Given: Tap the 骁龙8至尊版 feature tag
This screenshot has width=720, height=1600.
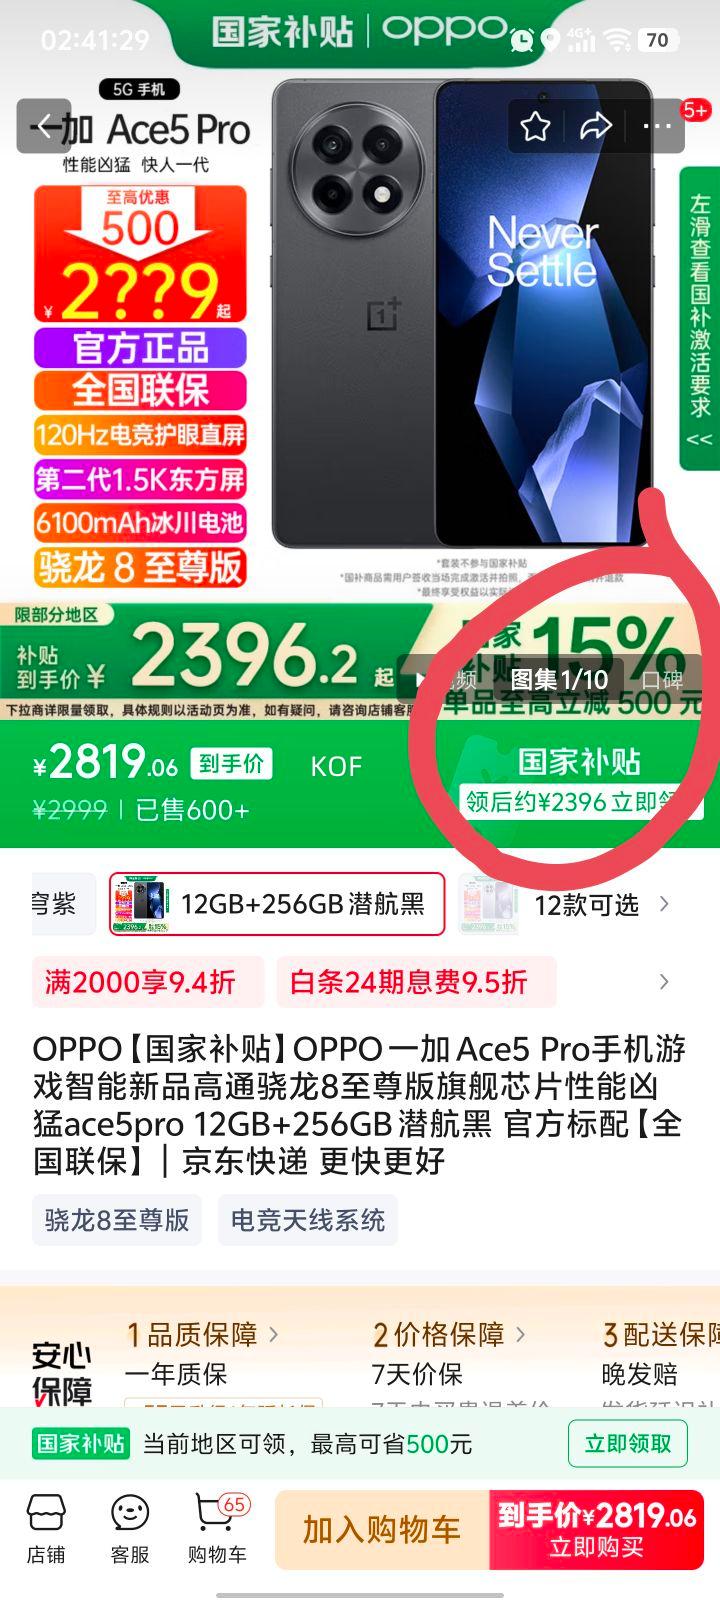Looking at the screenshot, I should (x=117, y=1220).
